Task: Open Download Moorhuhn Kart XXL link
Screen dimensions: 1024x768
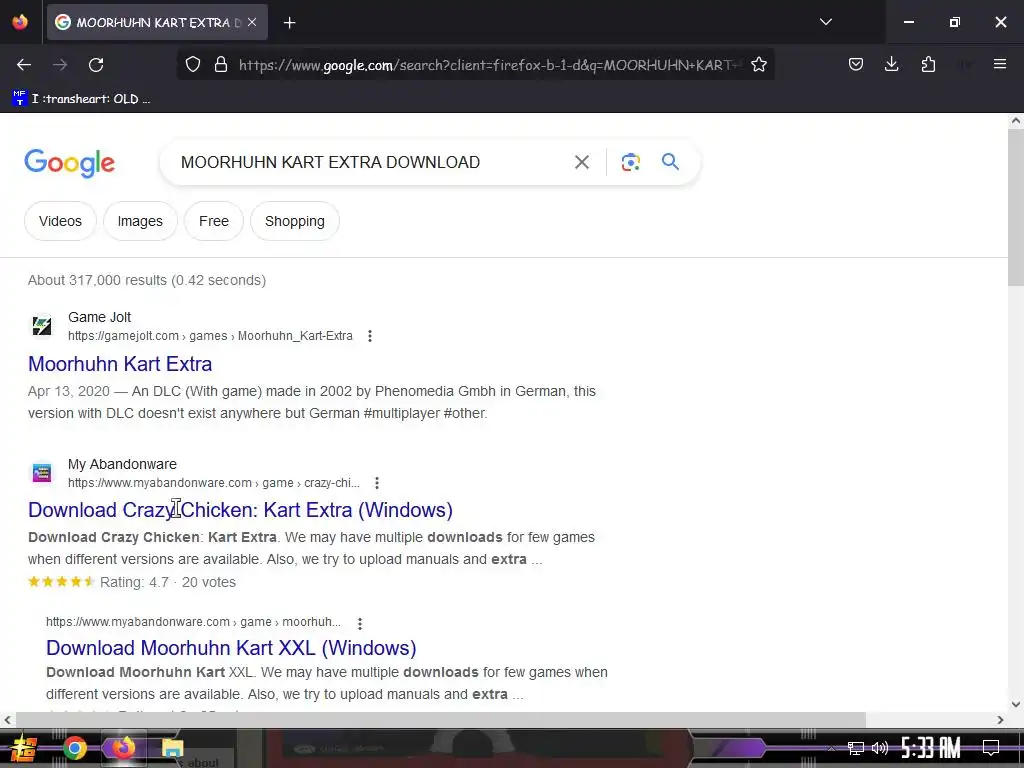Action: point(231,648)
